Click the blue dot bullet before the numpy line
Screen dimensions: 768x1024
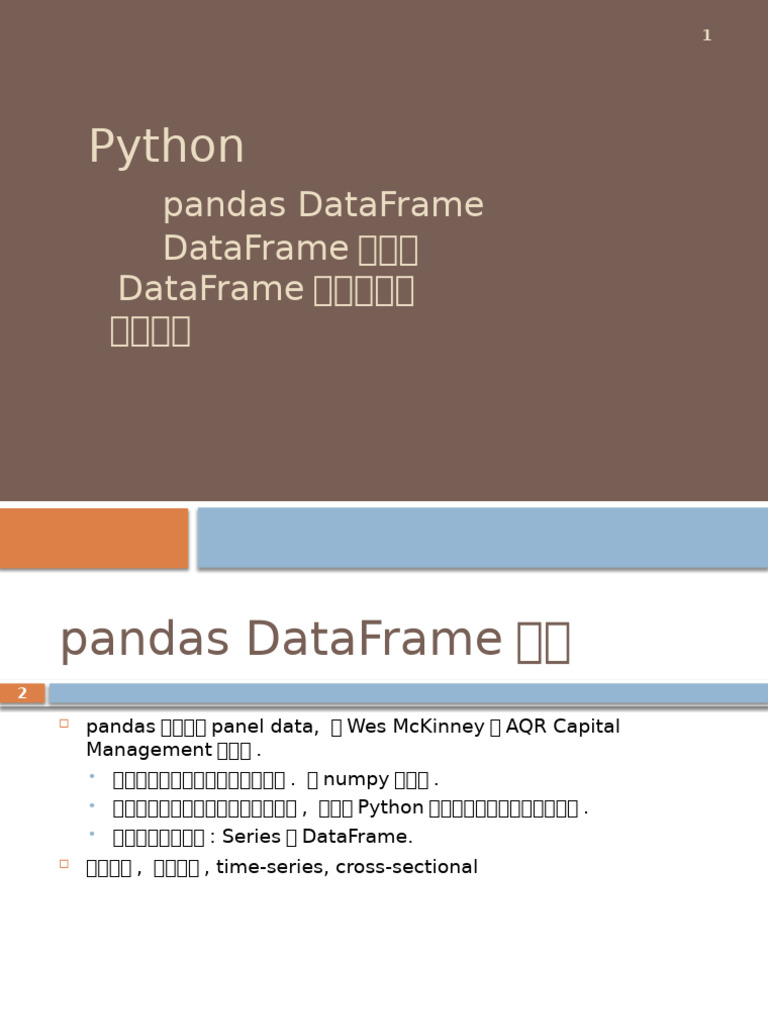tap(92, 776)
